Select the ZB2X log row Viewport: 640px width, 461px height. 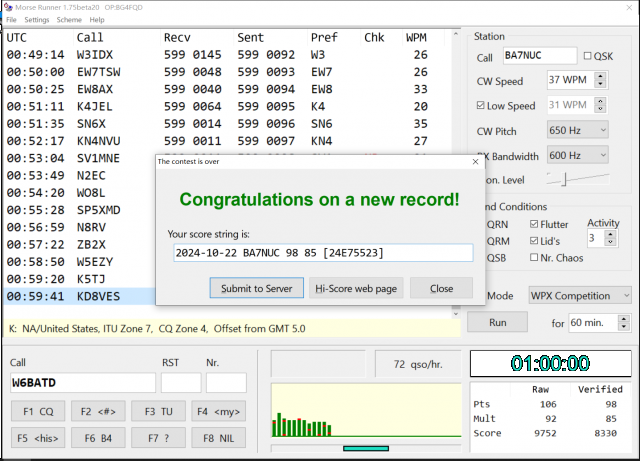tap(80, 245)
